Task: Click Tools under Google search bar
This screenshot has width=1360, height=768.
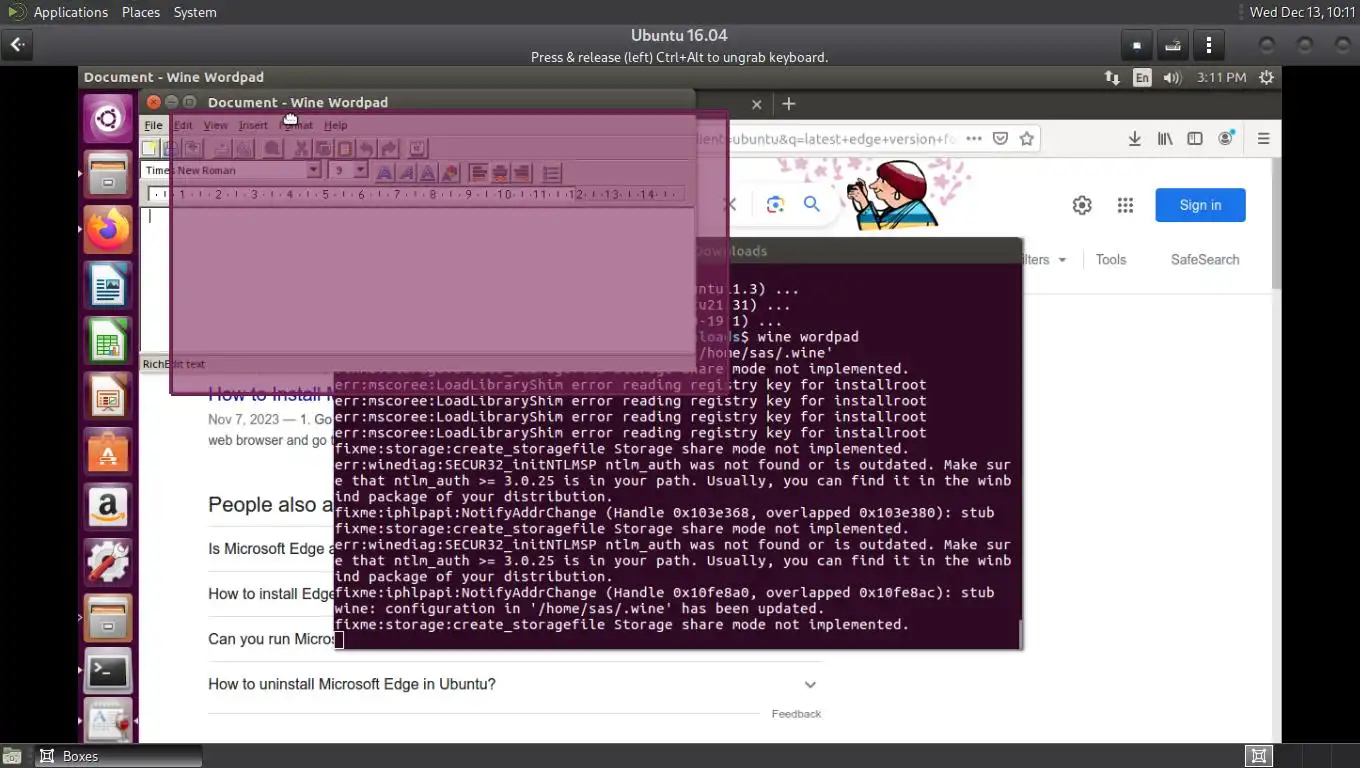Action: click(1111, 259)
